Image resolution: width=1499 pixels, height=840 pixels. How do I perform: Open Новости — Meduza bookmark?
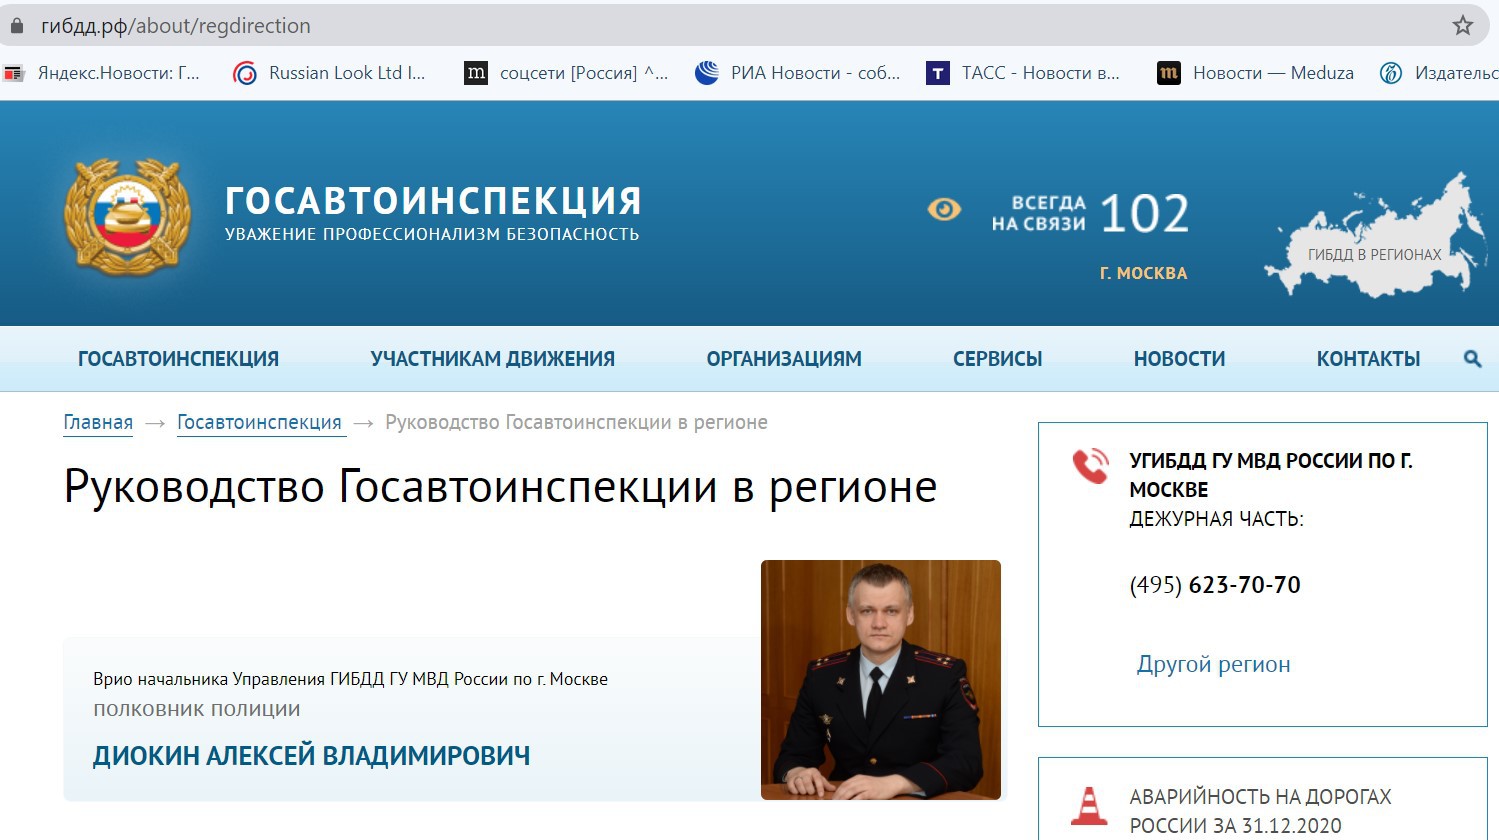(x=1256, y=73)
